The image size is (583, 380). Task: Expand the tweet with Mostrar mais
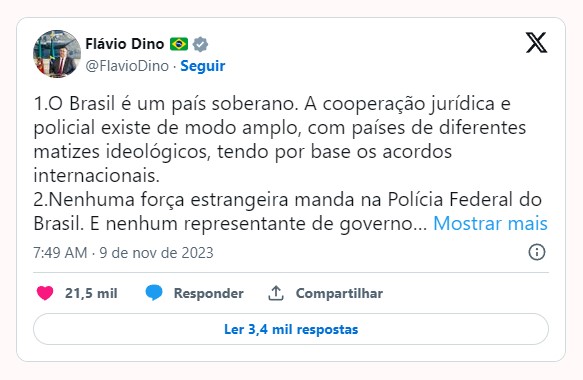[490, 224]
